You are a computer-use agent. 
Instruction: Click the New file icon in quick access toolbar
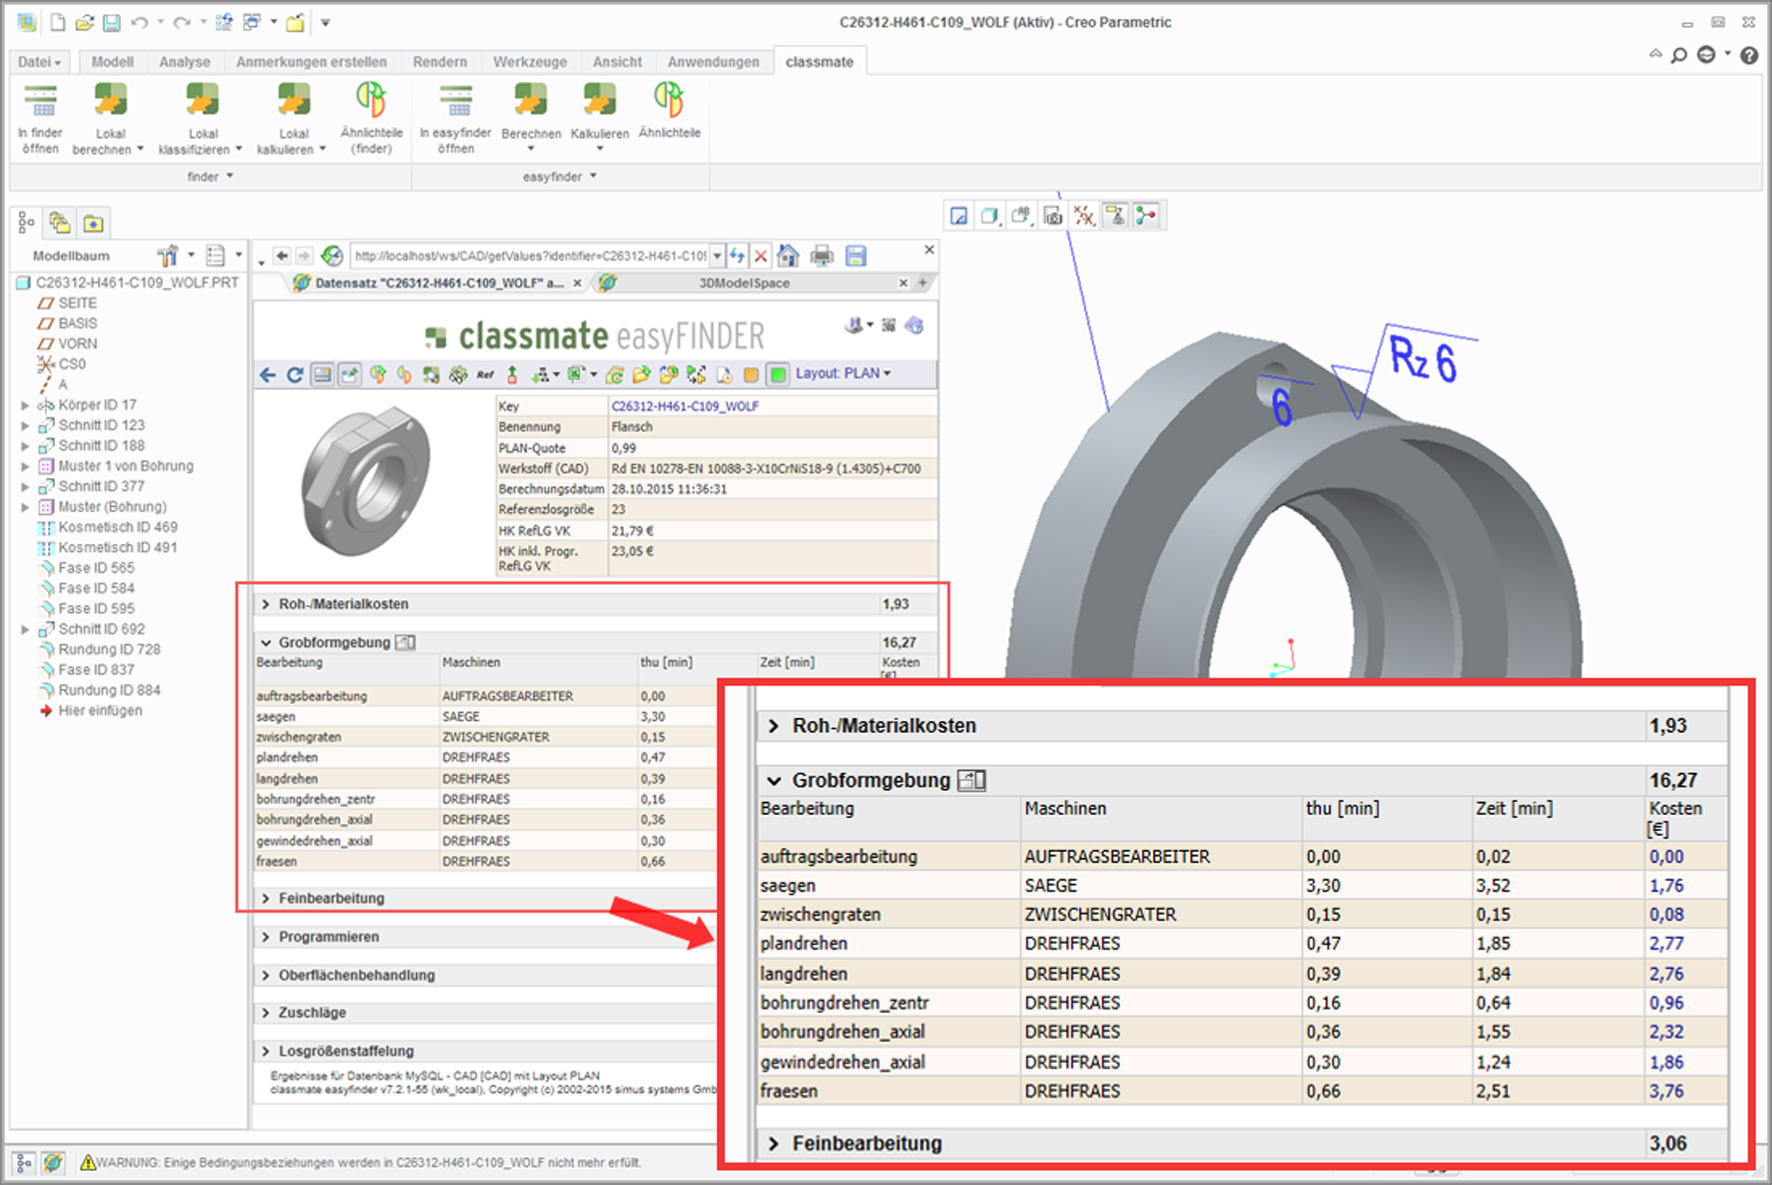tap(58, 22)
